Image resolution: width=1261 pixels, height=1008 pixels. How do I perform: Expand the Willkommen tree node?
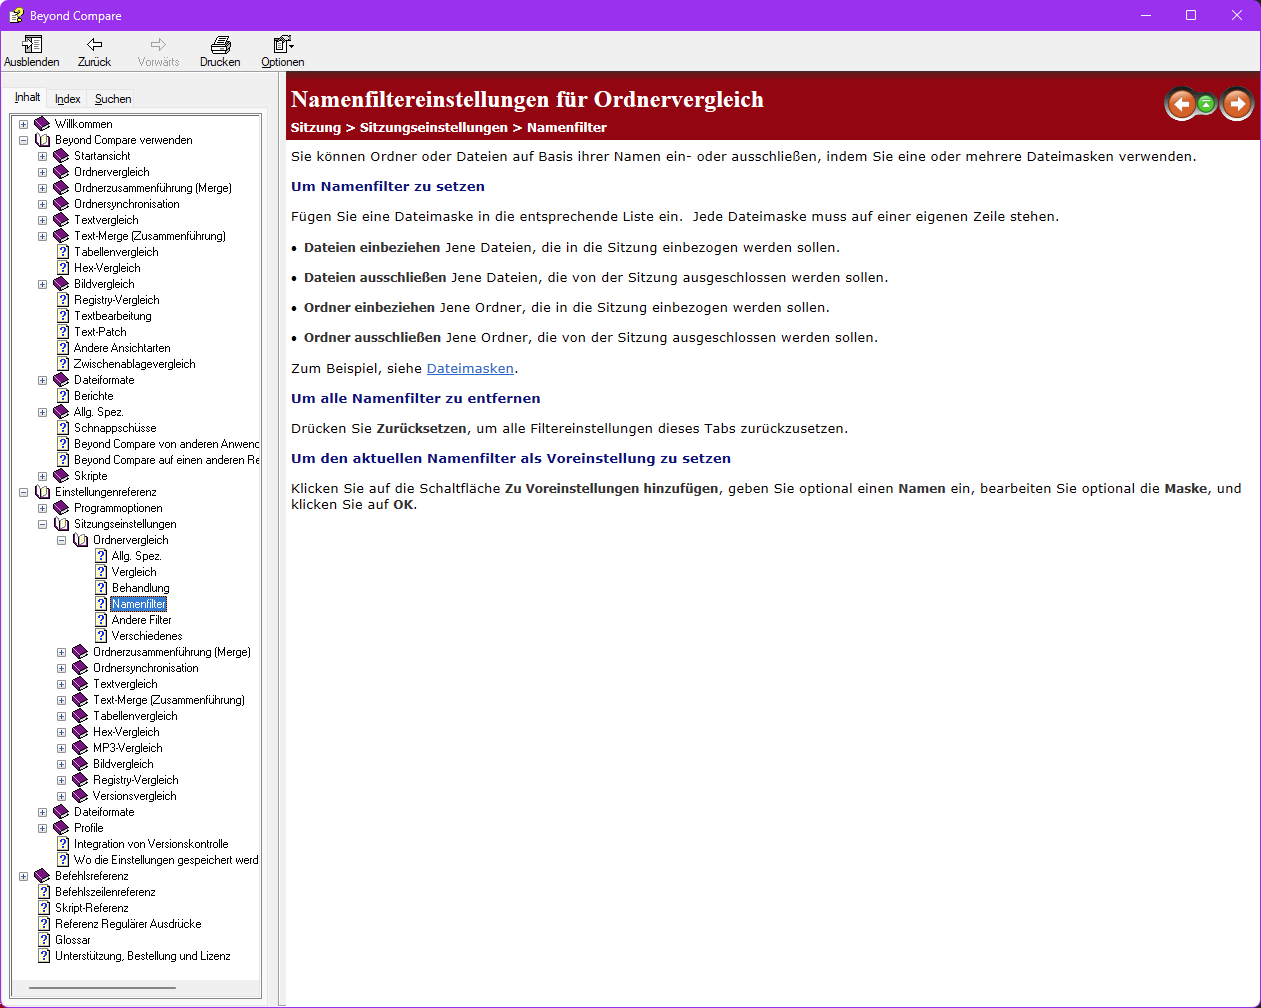click(x=23, y=124)
